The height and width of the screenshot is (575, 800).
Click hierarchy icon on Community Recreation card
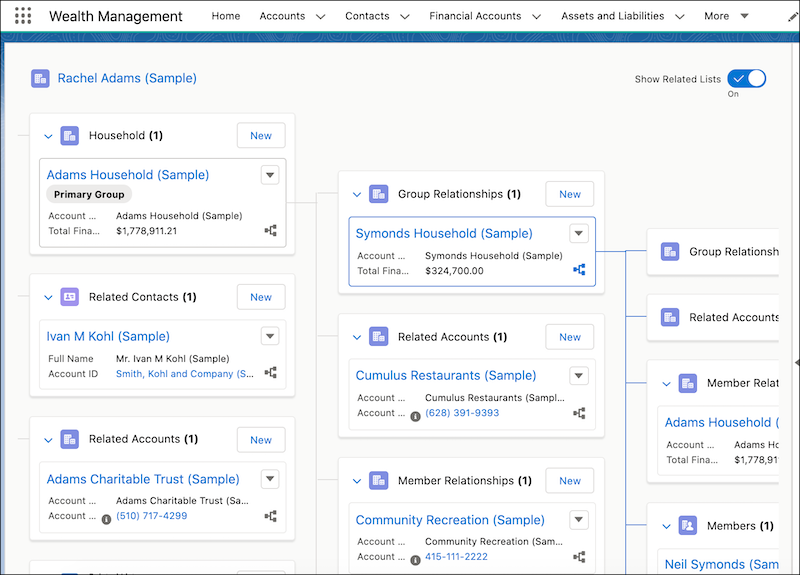tap(579, 557)
